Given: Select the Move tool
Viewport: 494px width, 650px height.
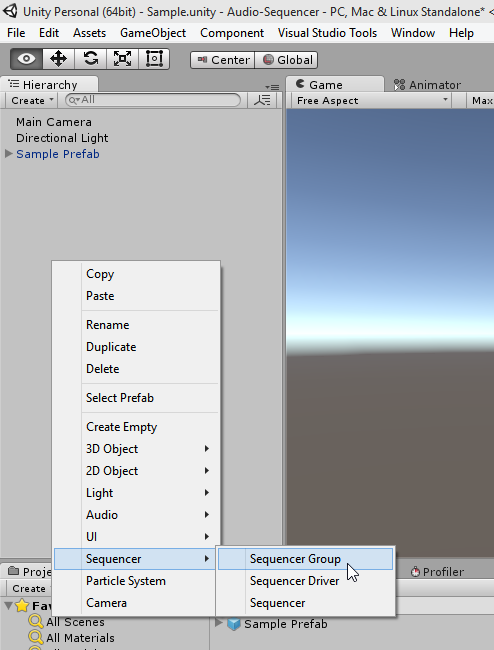Looking at the screenshot, I should [x=58, y=59].
